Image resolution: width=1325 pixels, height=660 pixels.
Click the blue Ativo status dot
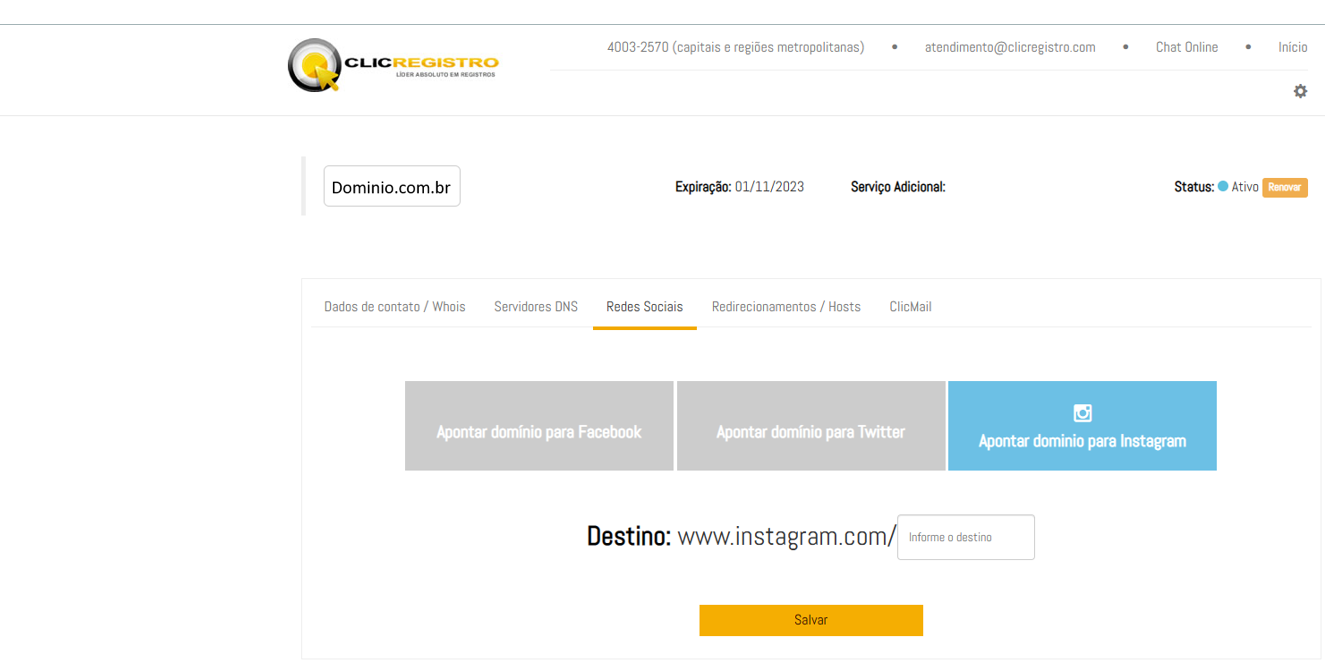pos(1222,186)
